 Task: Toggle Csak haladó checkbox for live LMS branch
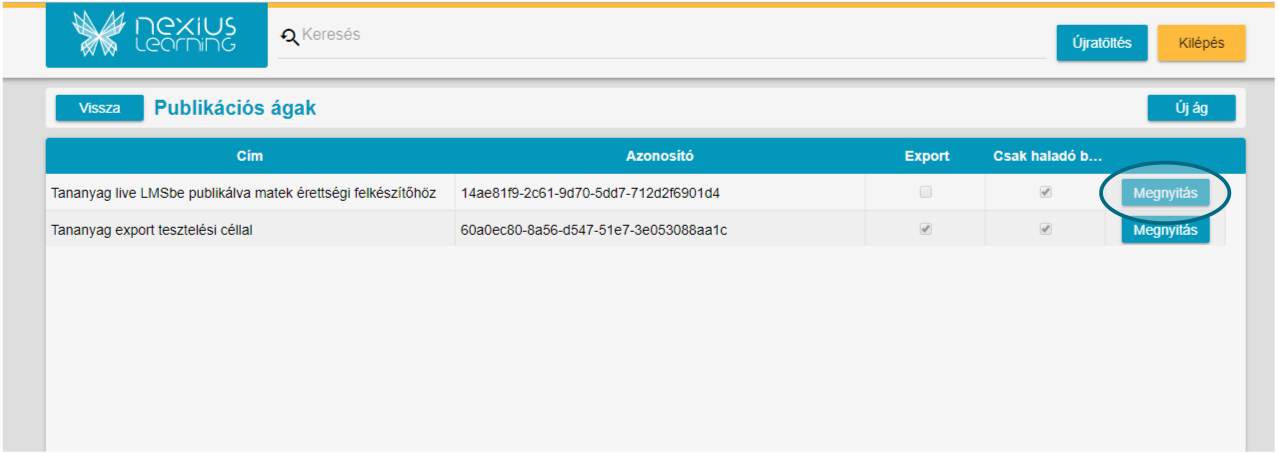pos(1046,192)
